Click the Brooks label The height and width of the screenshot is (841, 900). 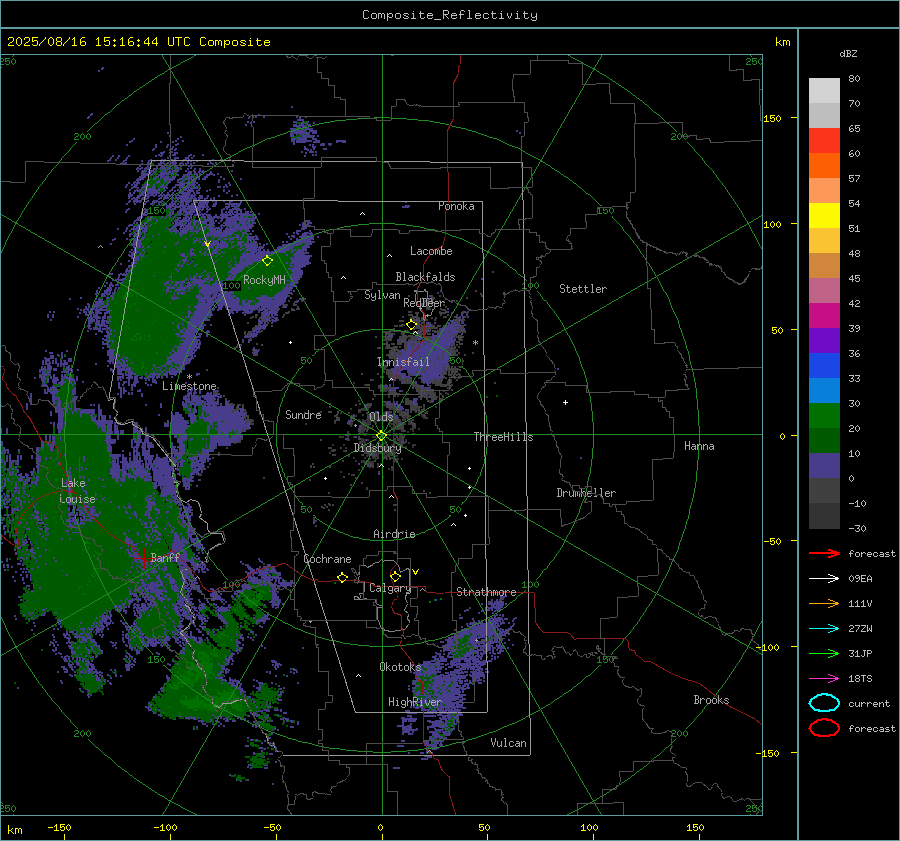(711, 700)
